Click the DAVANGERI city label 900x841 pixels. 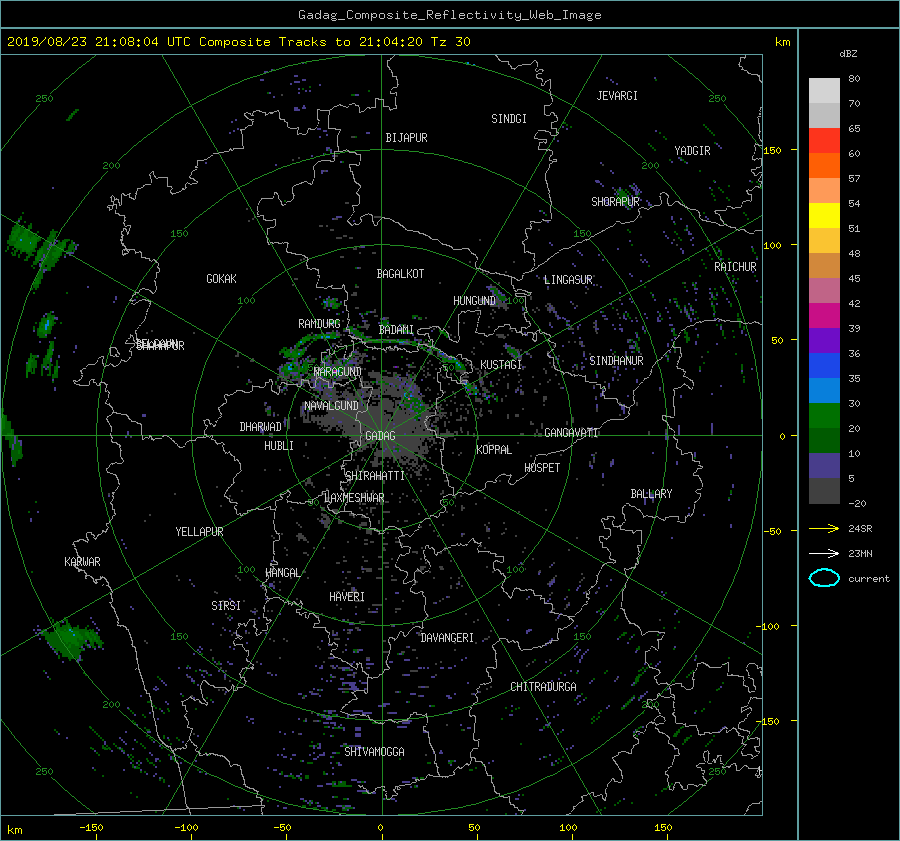tap(447, 638)
